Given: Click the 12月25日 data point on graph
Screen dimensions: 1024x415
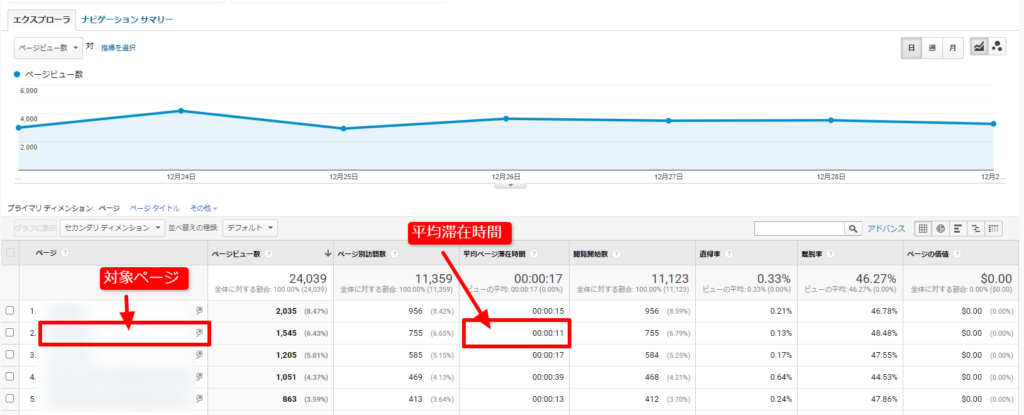Looking at the screenshot, I should 344,129.
